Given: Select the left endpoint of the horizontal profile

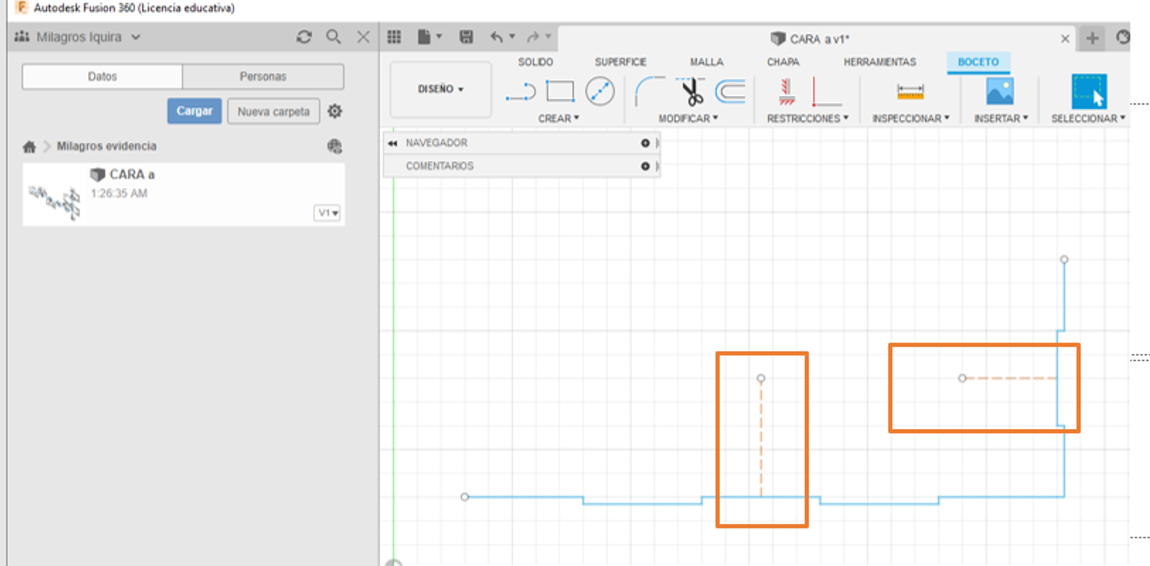Looking at the screenshot, I should pos(464,497).
